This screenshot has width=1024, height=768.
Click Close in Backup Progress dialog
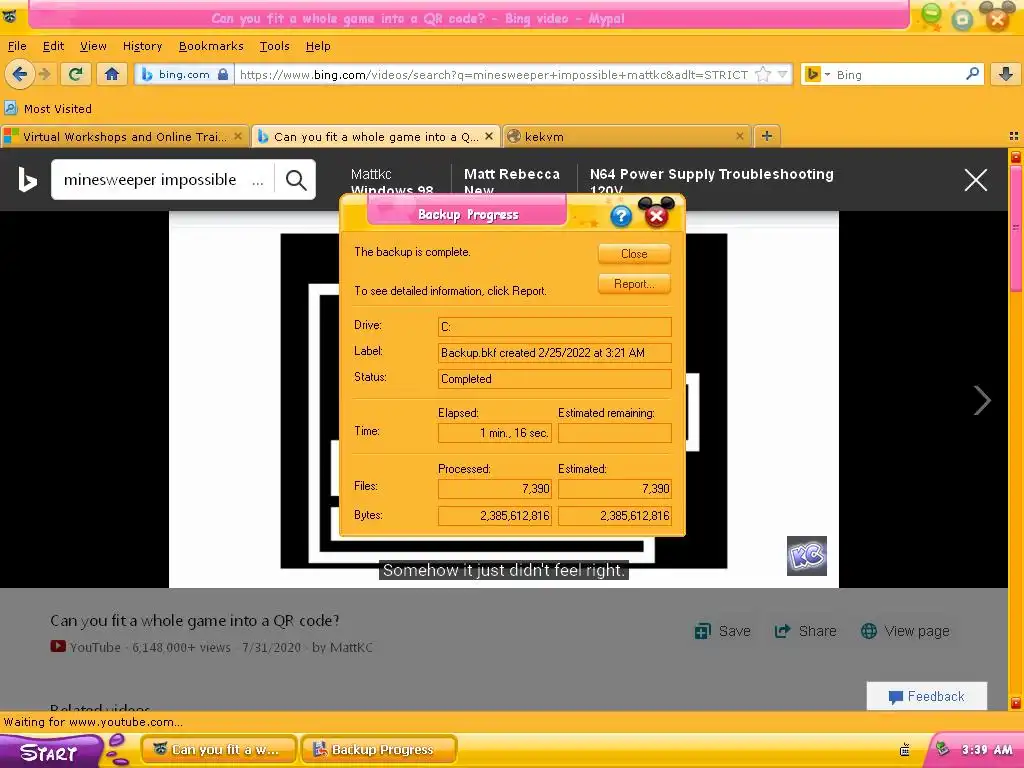(634, 253)
